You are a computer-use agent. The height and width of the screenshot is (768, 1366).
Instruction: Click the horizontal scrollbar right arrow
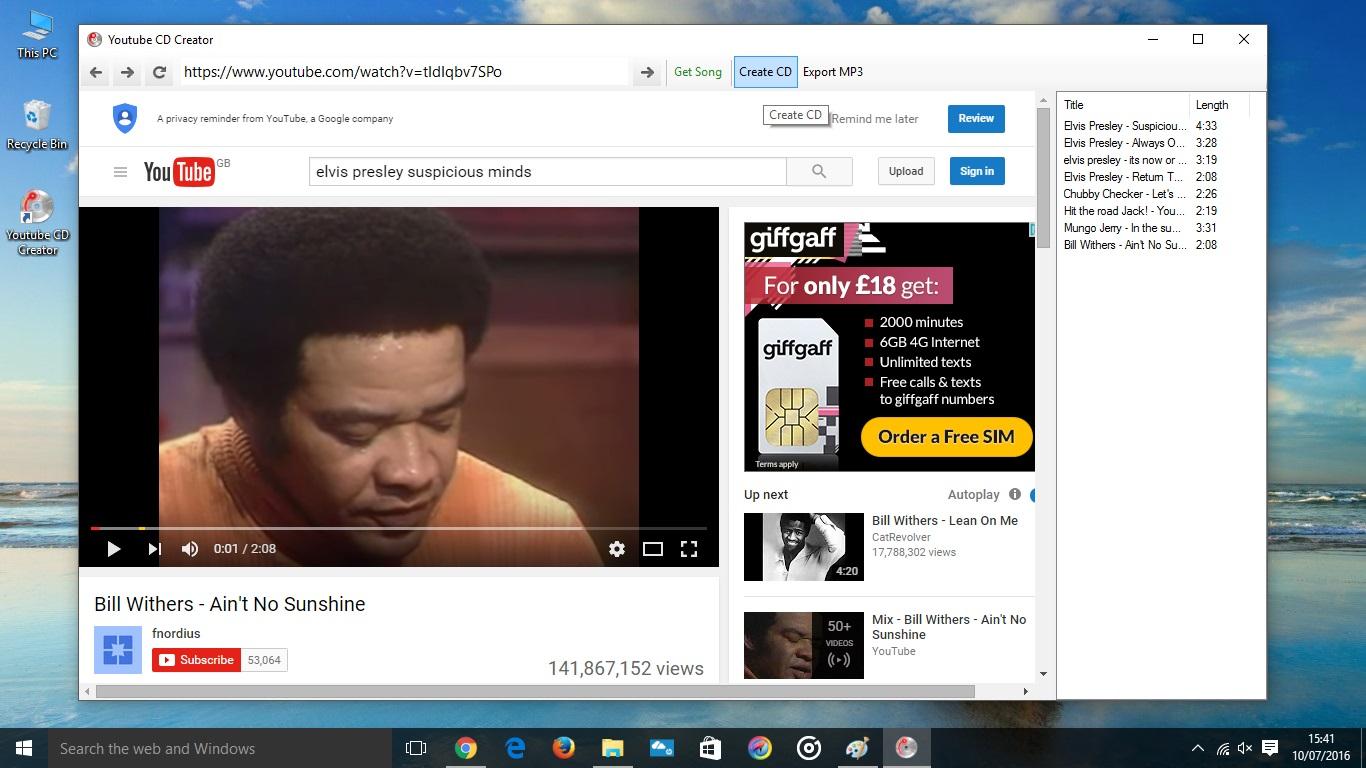(x=1025, y=691)
